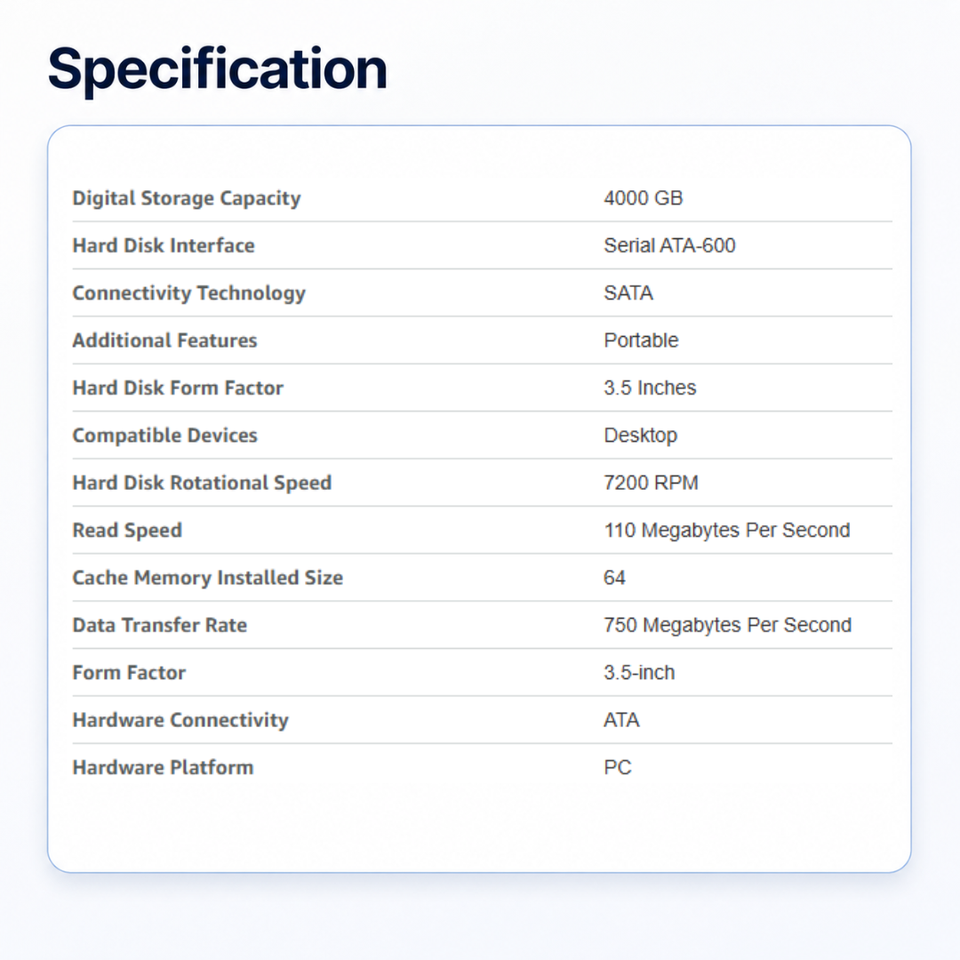Viewport: 960px width, 960px height.
Task: Click the Portable value
Action: 641,340
